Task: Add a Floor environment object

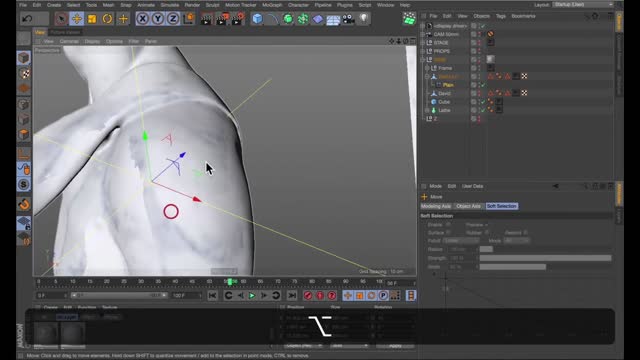Action: [333, 19]
